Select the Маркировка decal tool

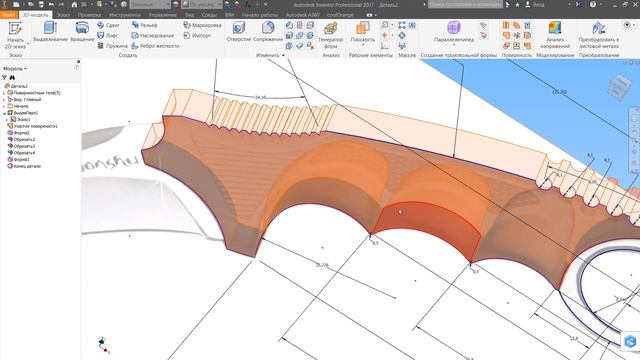tap(202, 25)
